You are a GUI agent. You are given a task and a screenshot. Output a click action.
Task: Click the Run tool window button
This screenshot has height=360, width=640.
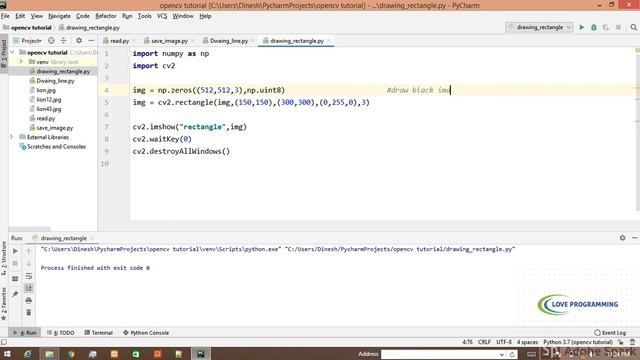click(x=25, y=333)
